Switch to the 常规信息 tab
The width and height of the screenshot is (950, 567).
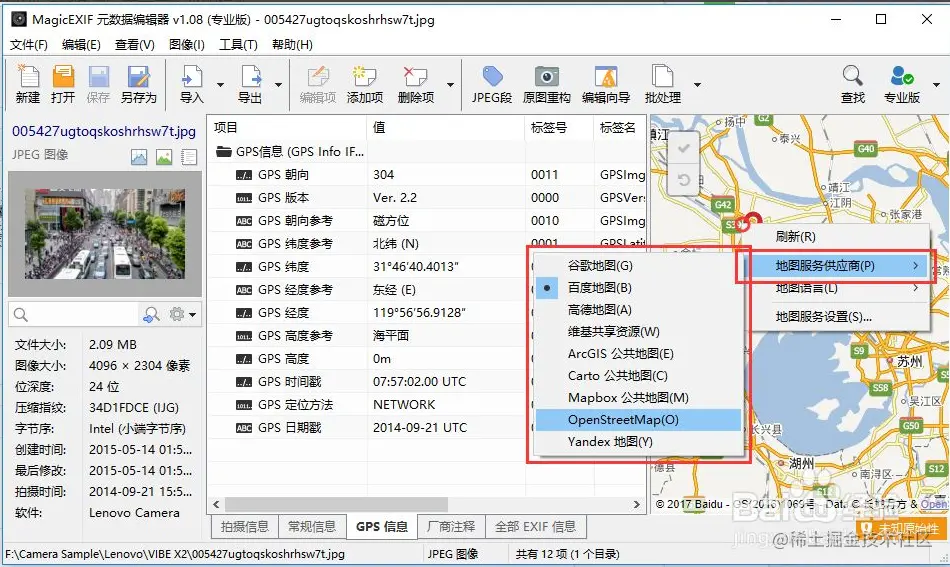[x=311, y=526]
